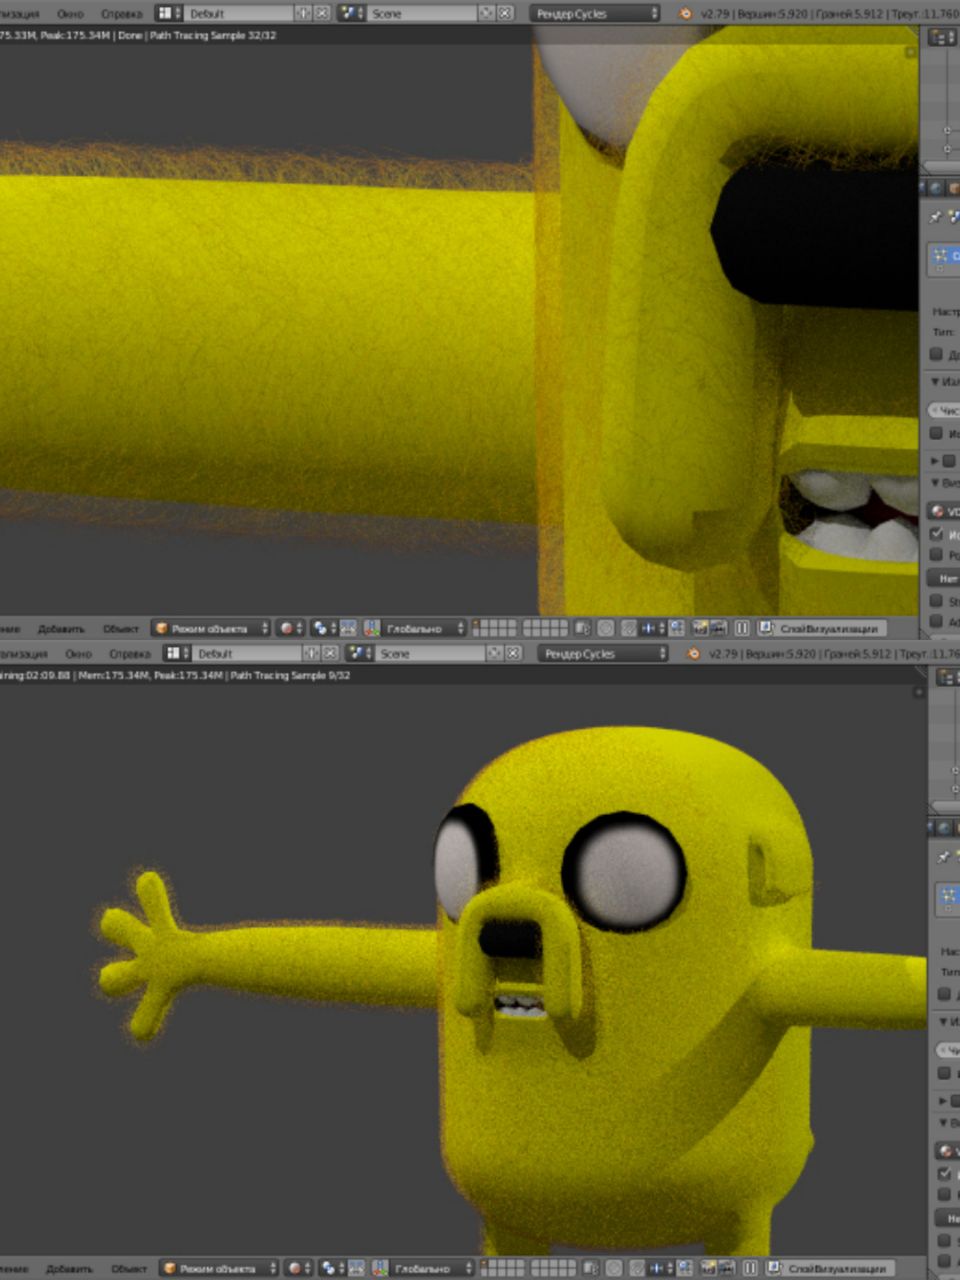Click the render layer icon beside СлойВизуализации in upper header
Image resolution: width=960 pixels, height=1280 pixels.
click(765, 628)
